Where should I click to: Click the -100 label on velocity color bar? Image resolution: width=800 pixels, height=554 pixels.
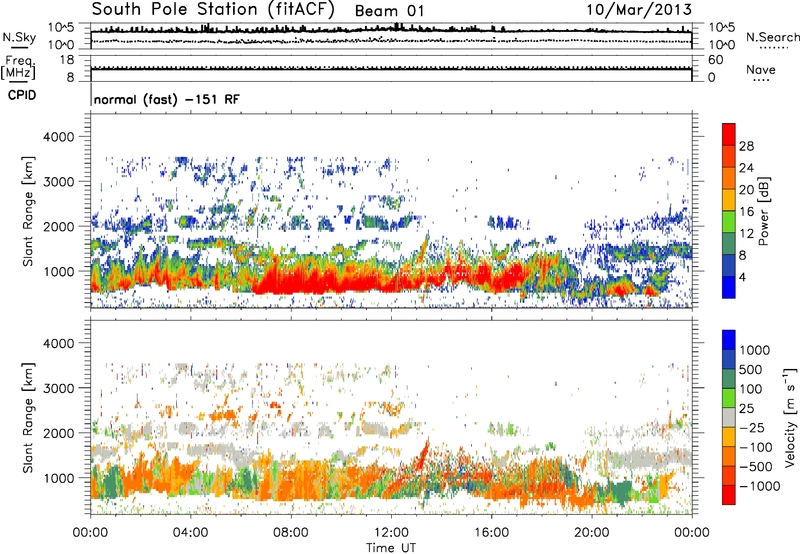(x=756, y=447)
